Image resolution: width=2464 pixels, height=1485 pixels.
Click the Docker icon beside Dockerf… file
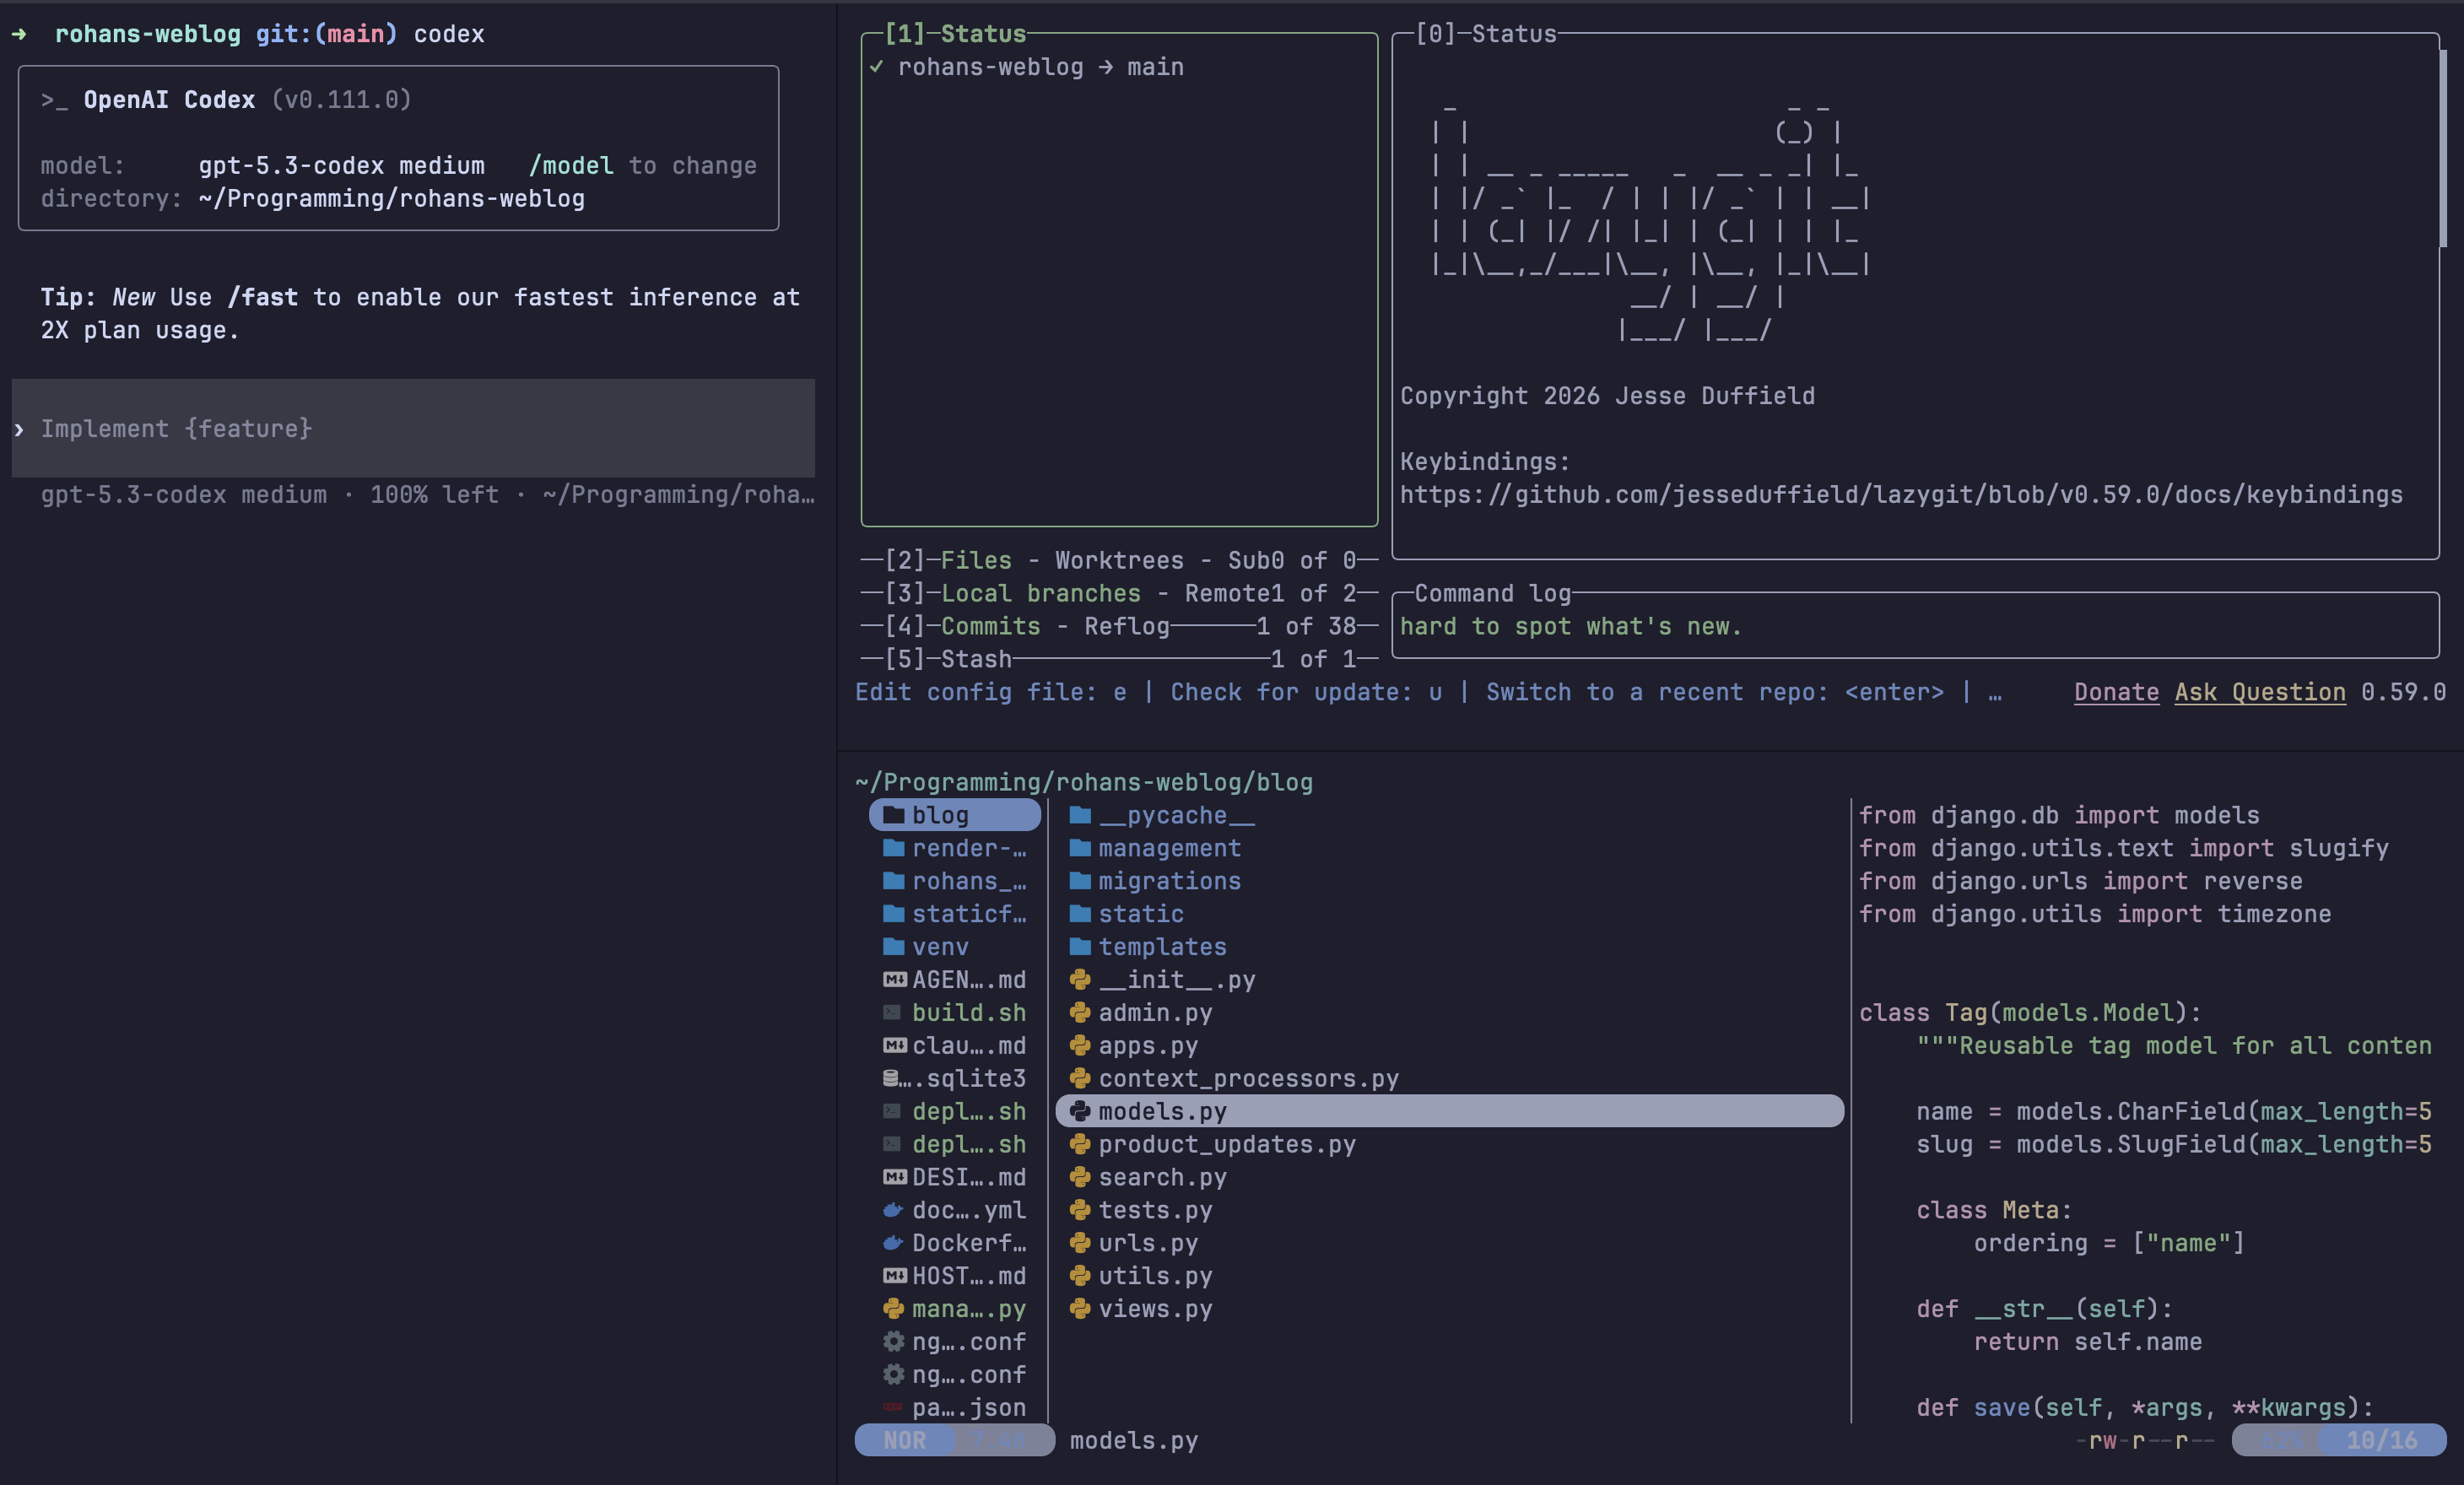[893, 1243]
